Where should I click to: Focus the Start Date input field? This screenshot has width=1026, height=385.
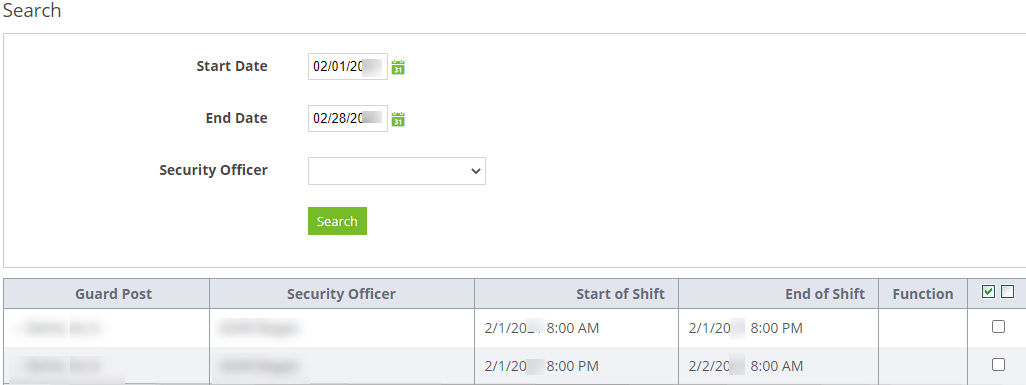coord(347,66)
